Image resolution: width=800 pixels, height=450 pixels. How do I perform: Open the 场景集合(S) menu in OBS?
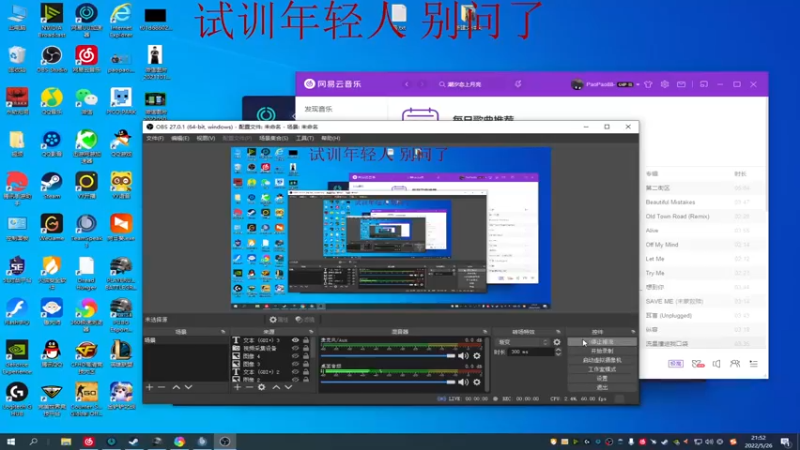tap(273, 138)
